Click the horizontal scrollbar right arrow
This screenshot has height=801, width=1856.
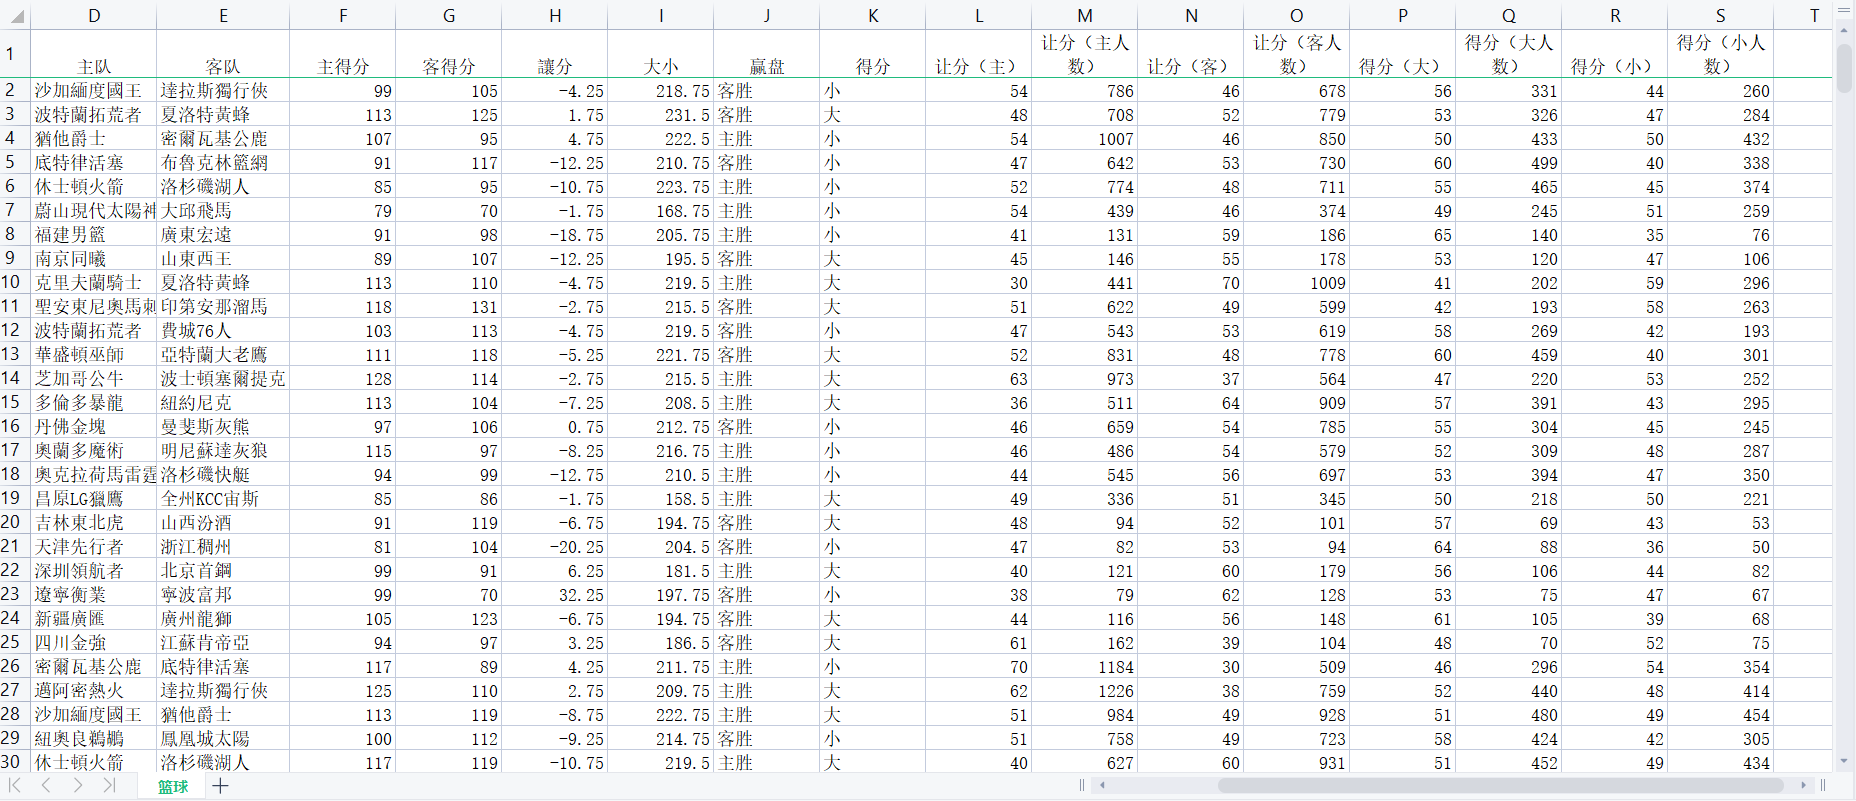1804,786
